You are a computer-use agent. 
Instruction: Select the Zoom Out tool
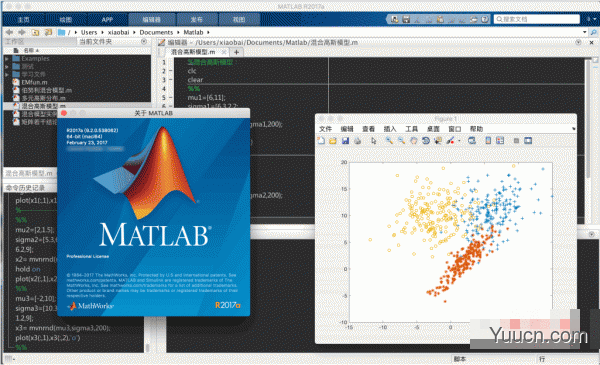(401, 141)
